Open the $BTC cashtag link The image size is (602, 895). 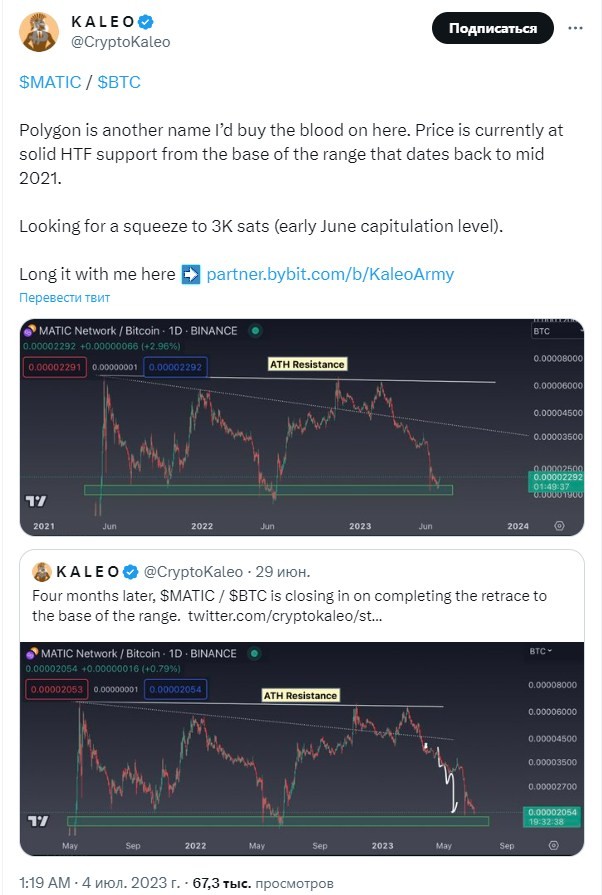coord(119,82)
